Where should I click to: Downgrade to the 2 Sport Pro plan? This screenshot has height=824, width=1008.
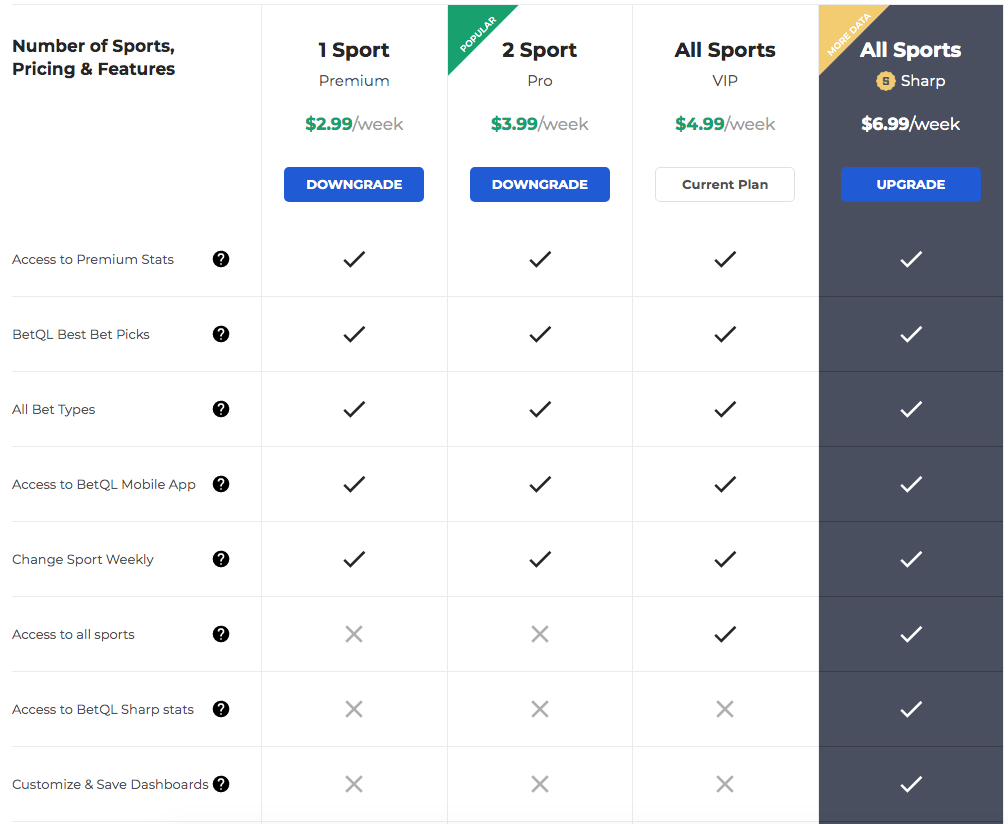click(539, 184)
